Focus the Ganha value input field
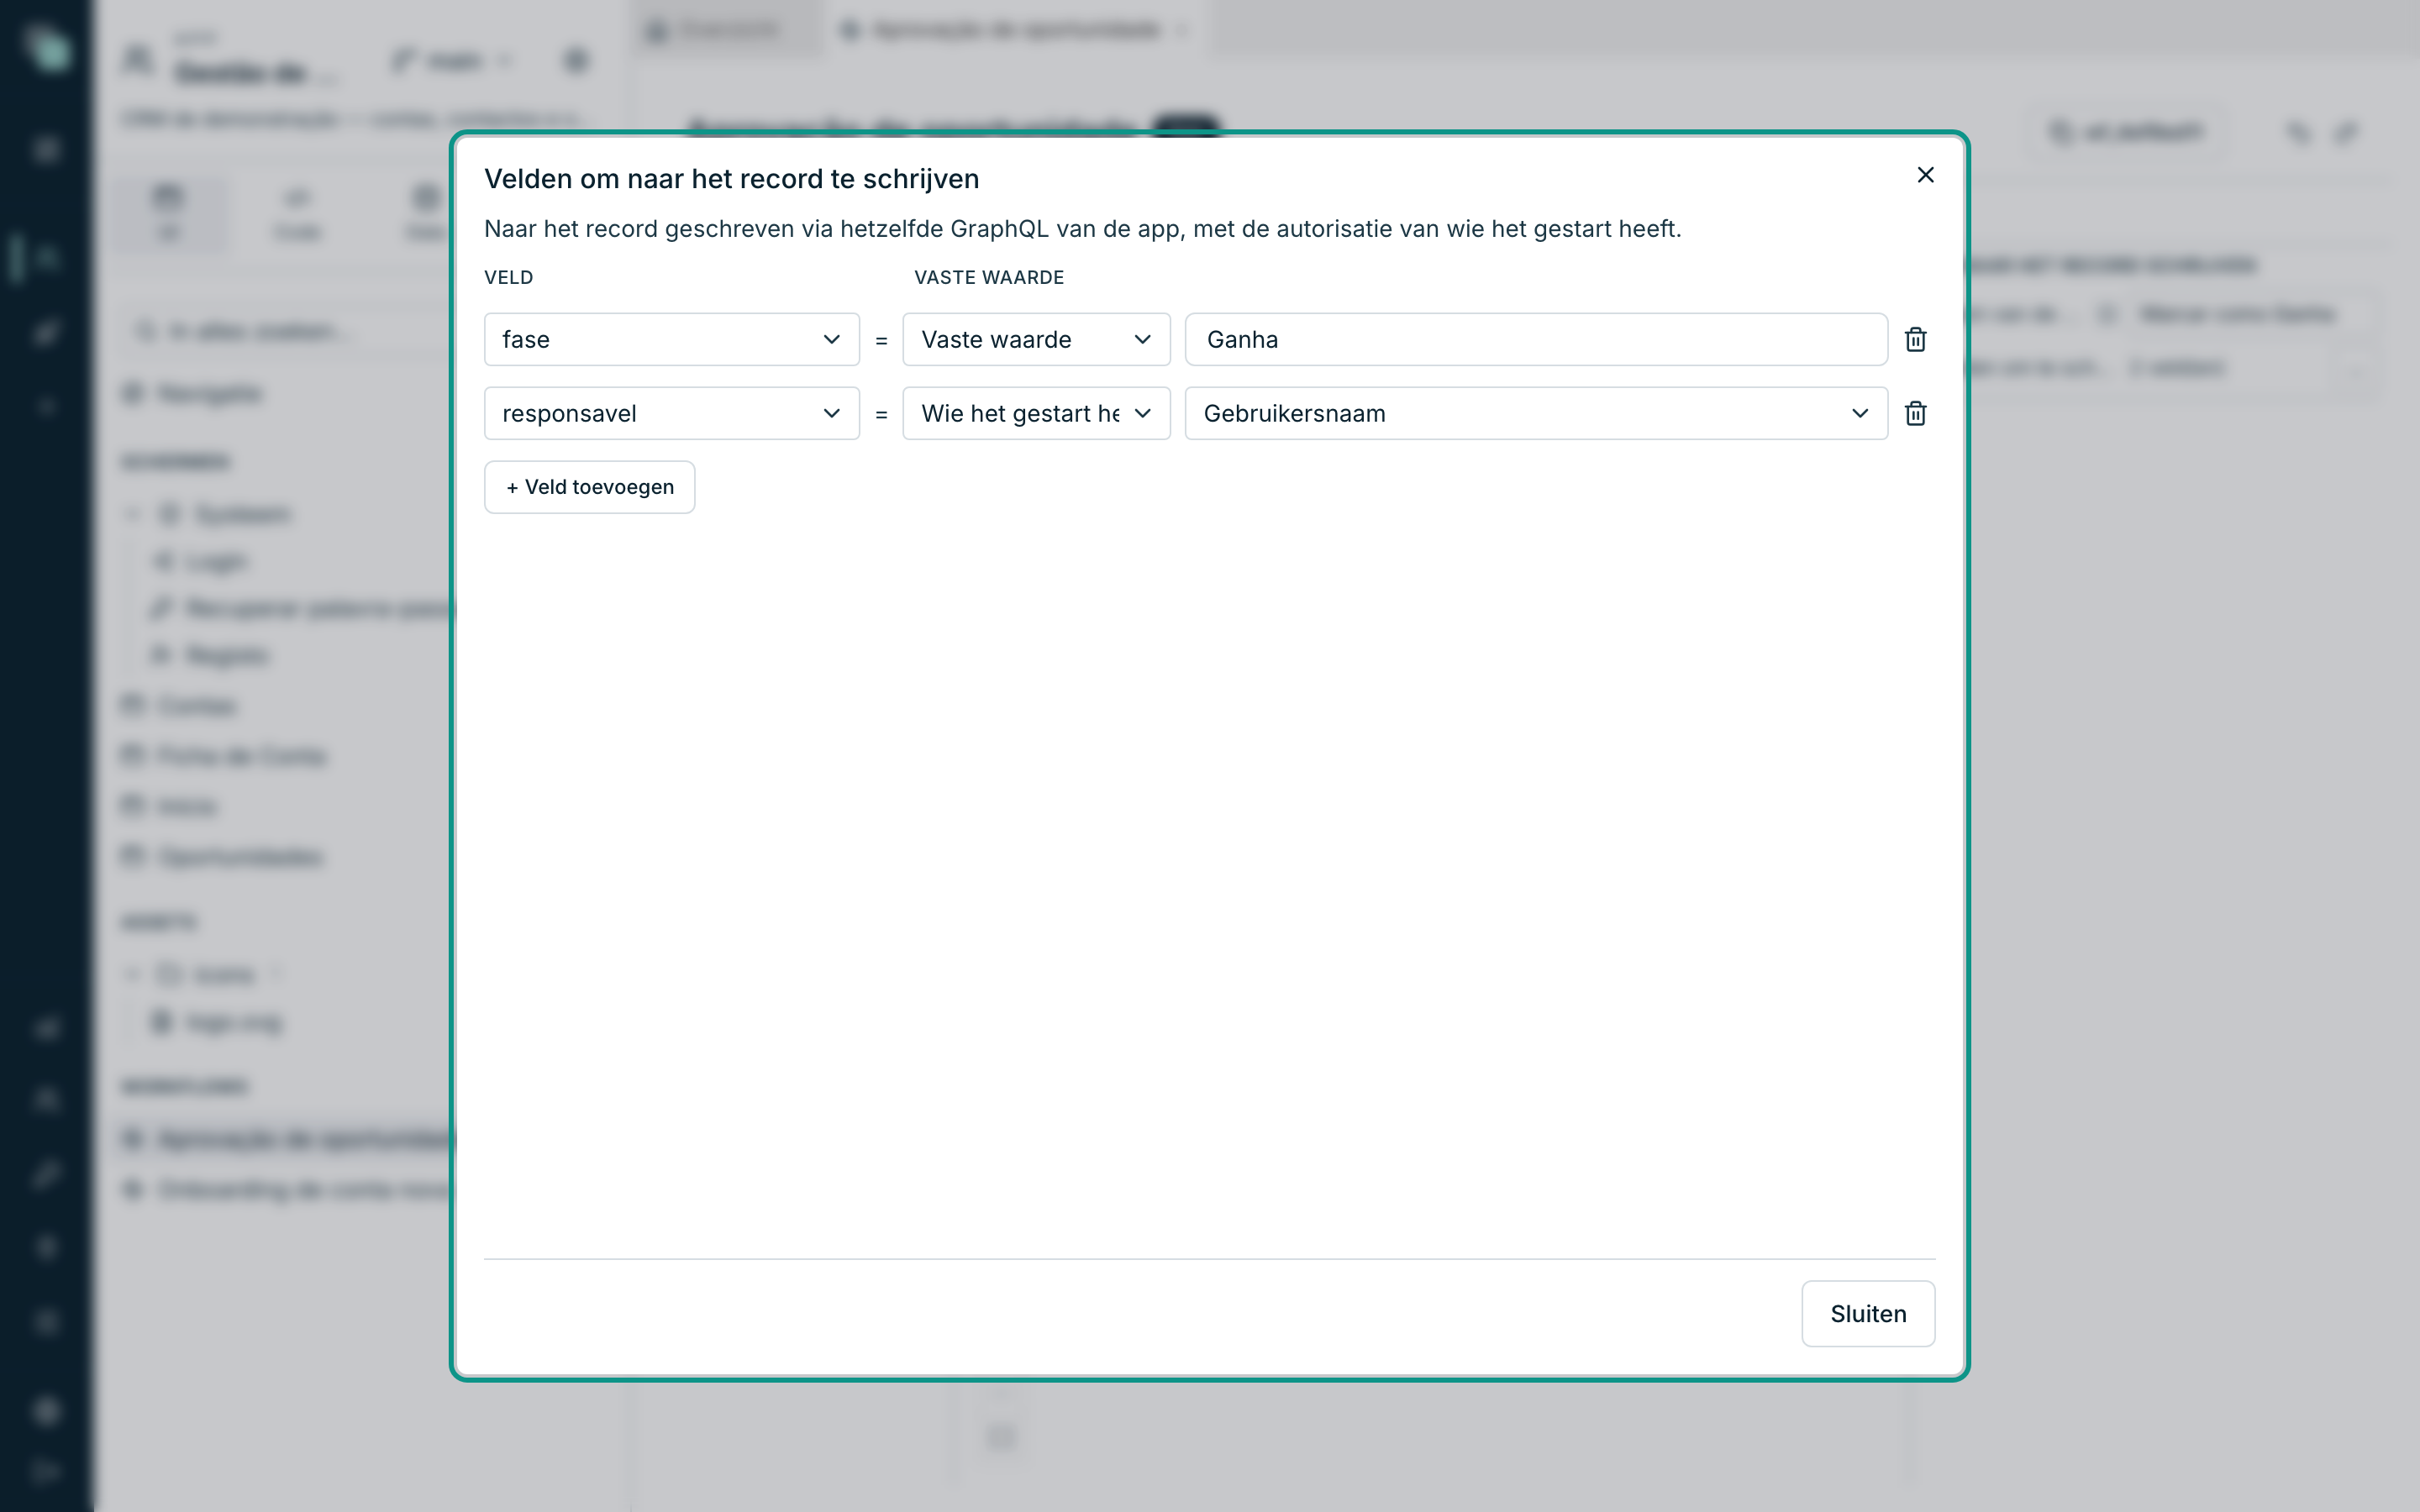Image resolution: width=2420 pixels, height=1512 pixels. tap(1536, 340)
